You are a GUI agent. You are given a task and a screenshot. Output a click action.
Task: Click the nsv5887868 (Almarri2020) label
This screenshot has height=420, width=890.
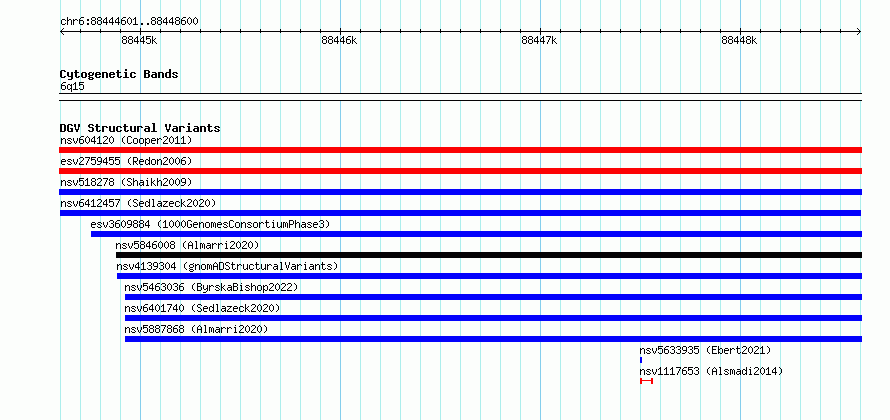[x=196, y=329]
